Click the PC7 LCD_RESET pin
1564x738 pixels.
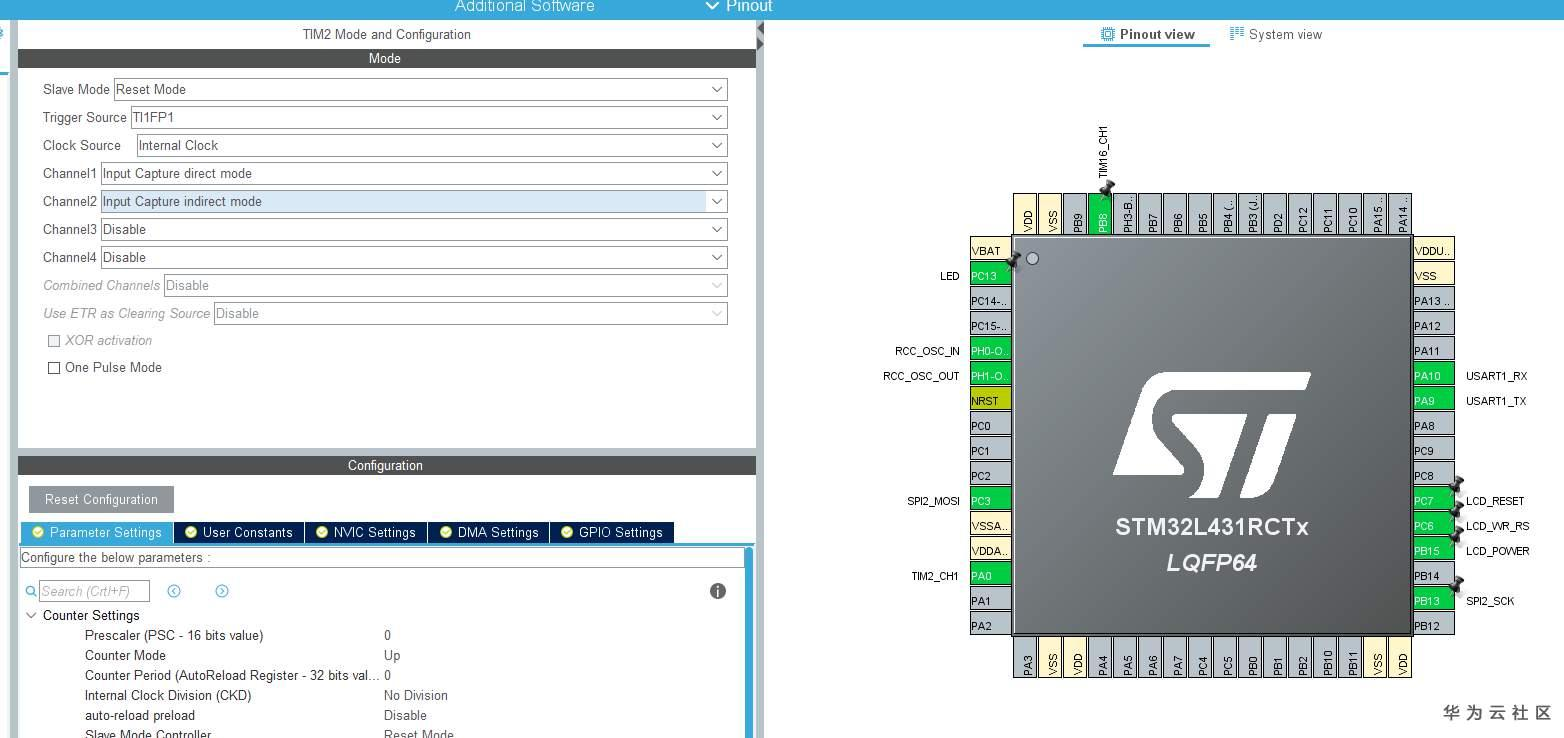coord(1433,501)
